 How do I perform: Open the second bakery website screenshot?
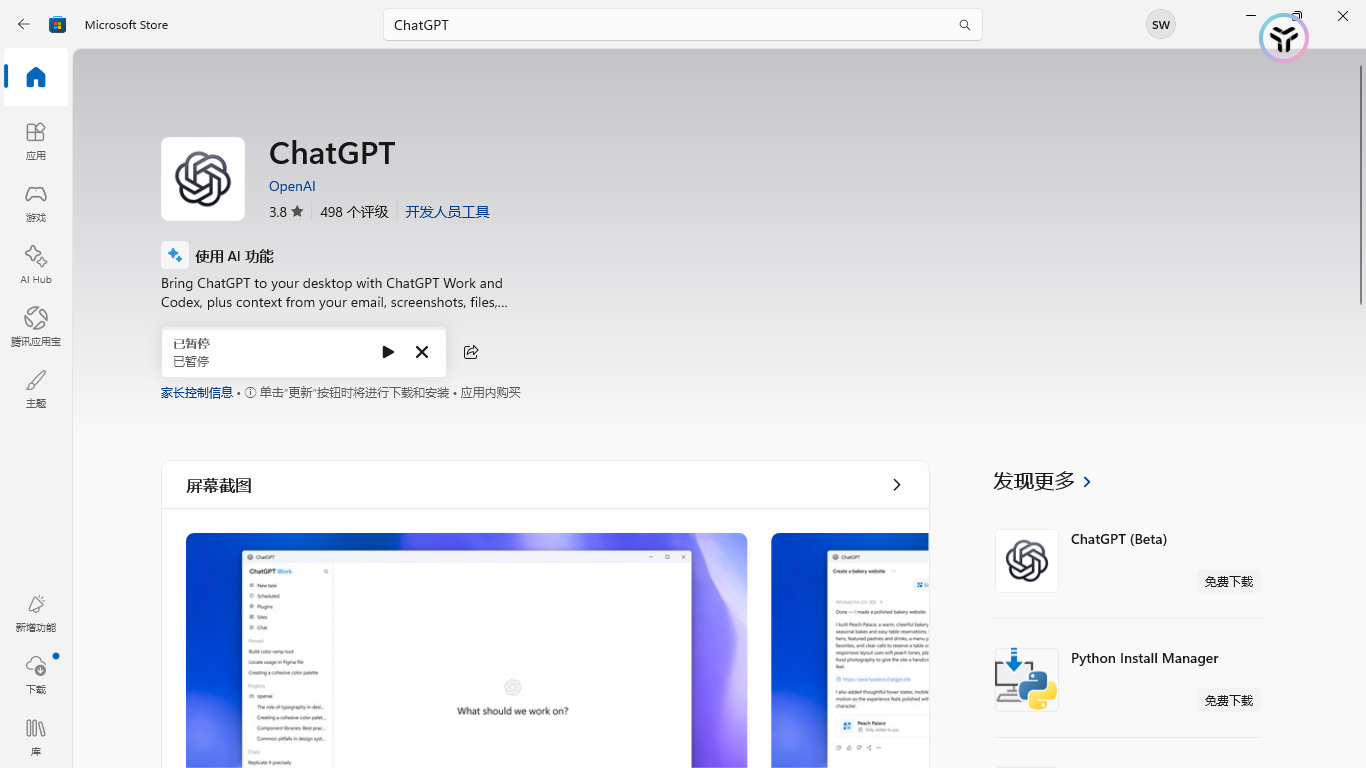point(850,650)
